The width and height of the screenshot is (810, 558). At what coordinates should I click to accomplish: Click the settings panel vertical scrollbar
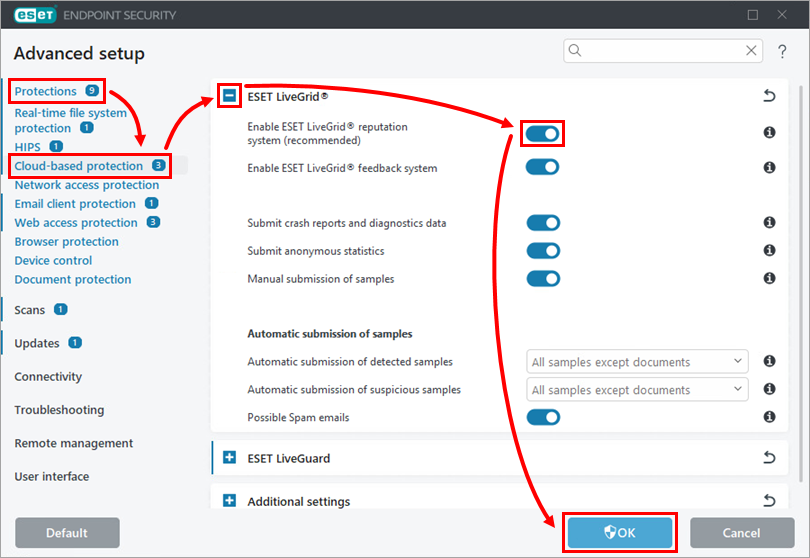801,284
